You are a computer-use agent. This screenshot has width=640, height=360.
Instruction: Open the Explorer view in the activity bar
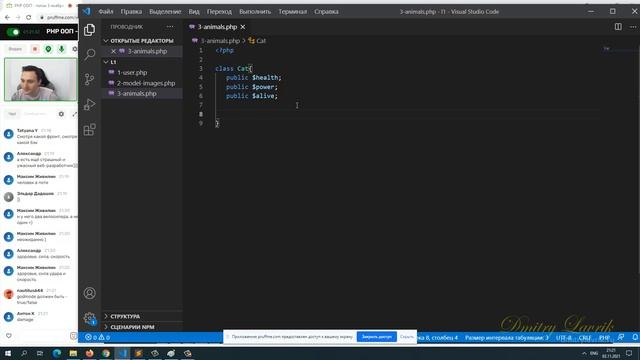tap(89, 30)
